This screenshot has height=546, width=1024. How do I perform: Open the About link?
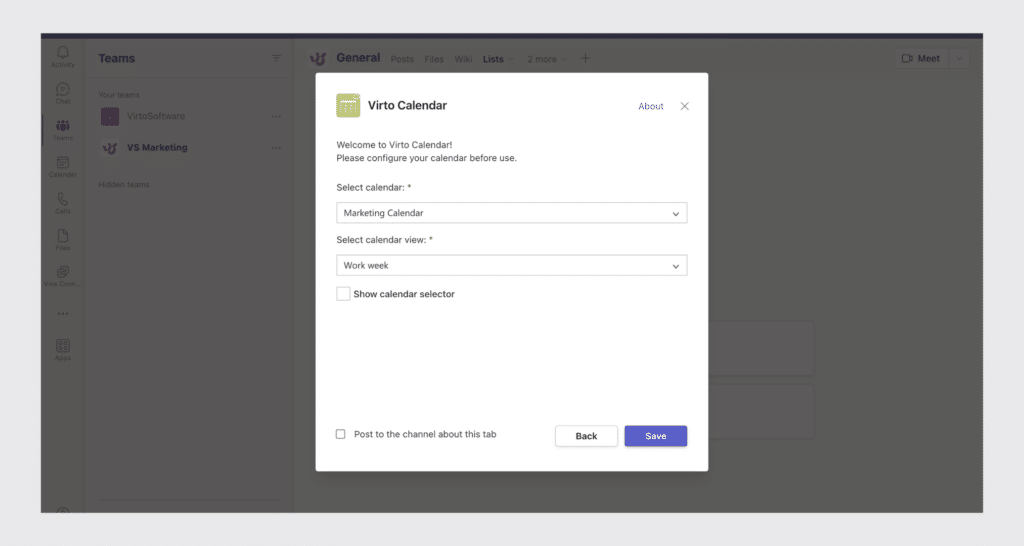[x=650, y=106]
